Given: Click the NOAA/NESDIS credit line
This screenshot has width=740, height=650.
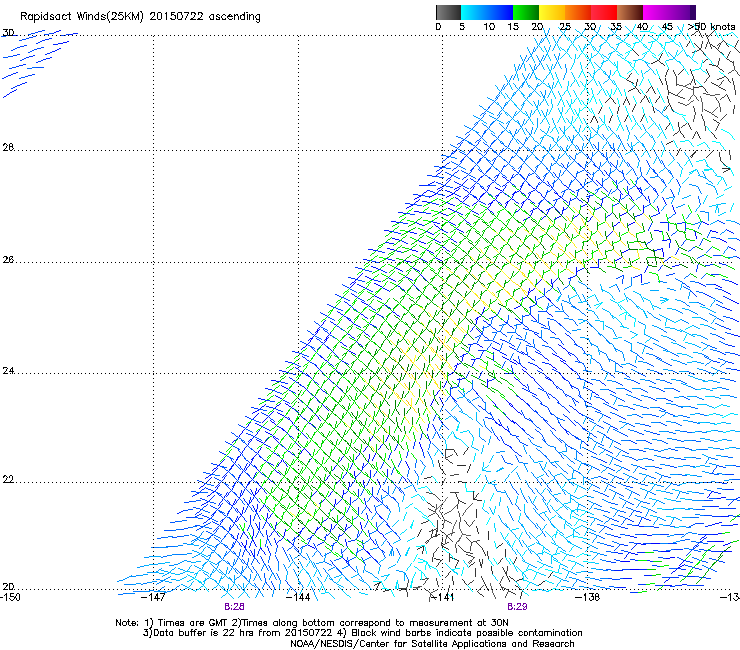Looking at the screenshot, I should (x=432, y=644).
